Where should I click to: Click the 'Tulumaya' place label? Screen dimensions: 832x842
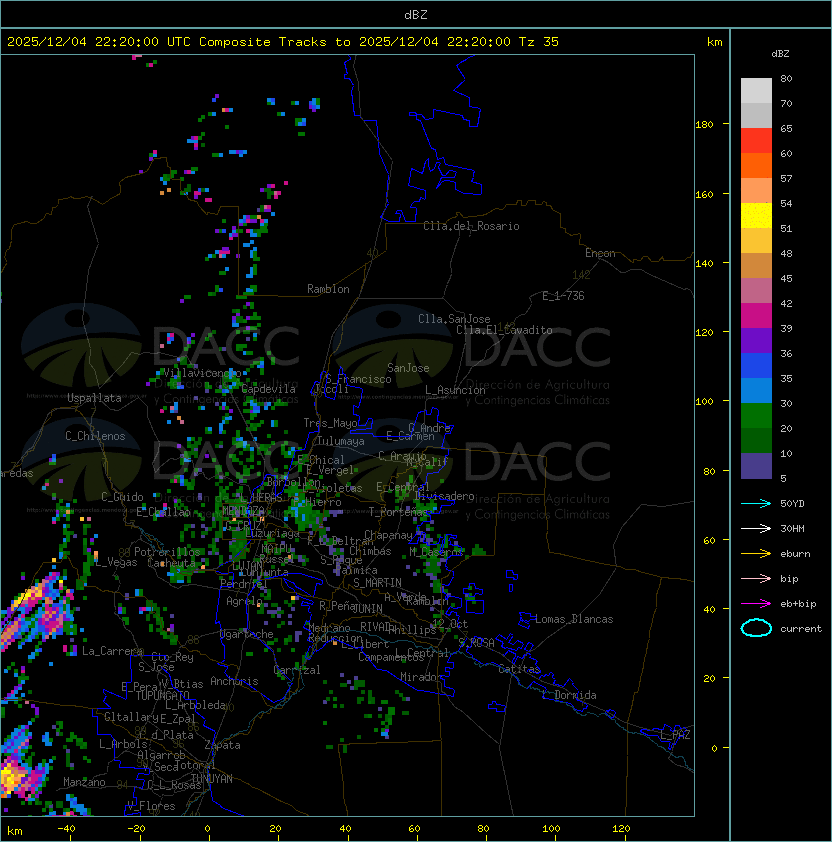coord(341,441)
